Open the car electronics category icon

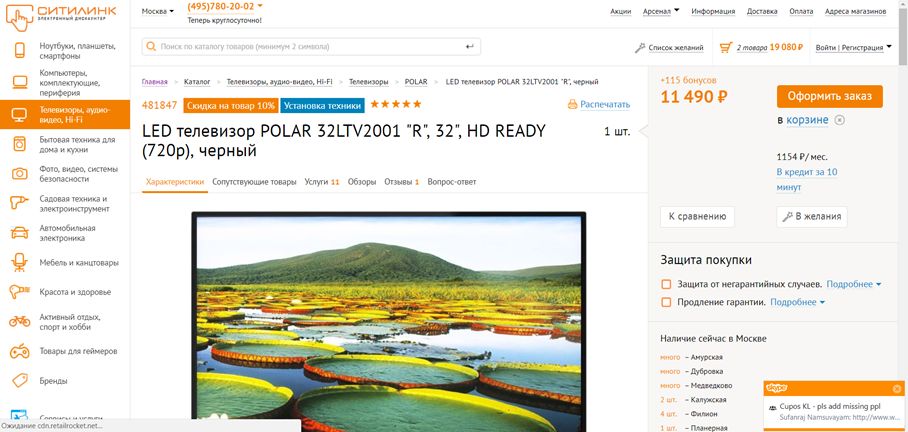point(20,233)
